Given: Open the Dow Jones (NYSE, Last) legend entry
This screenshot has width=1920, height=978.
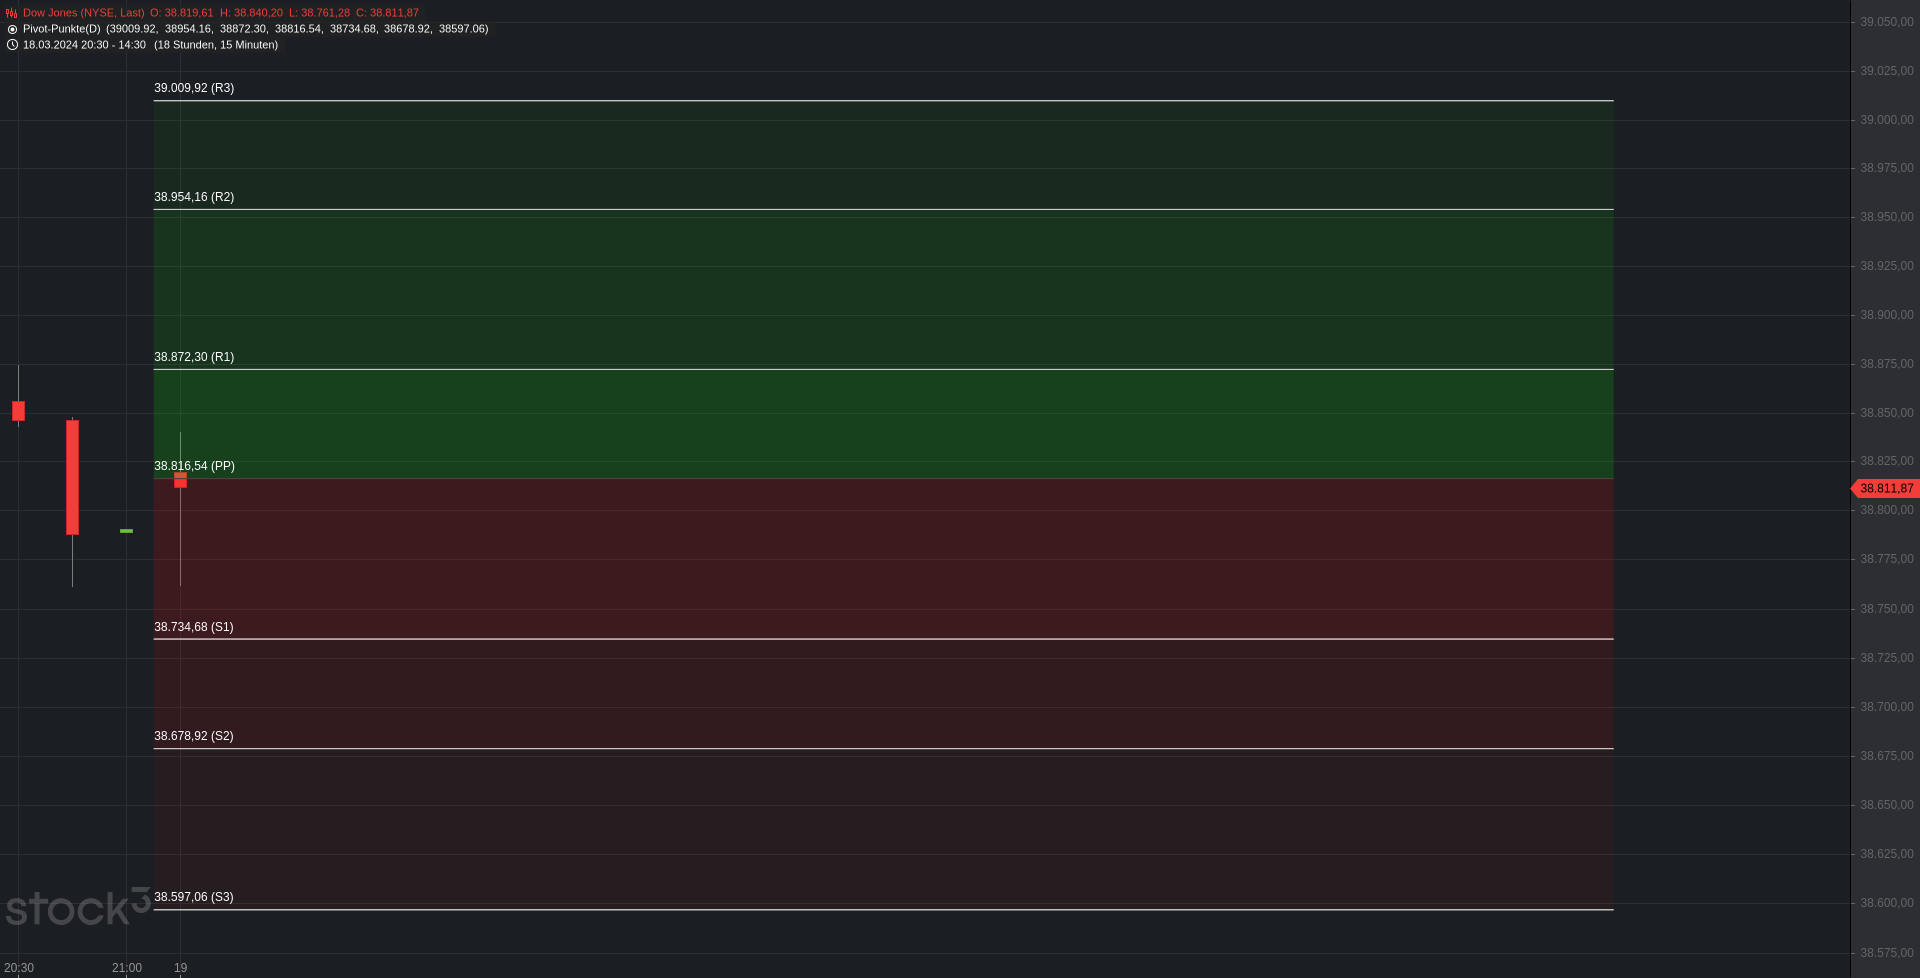Looking at the screenshot, I should click(84, 13).
